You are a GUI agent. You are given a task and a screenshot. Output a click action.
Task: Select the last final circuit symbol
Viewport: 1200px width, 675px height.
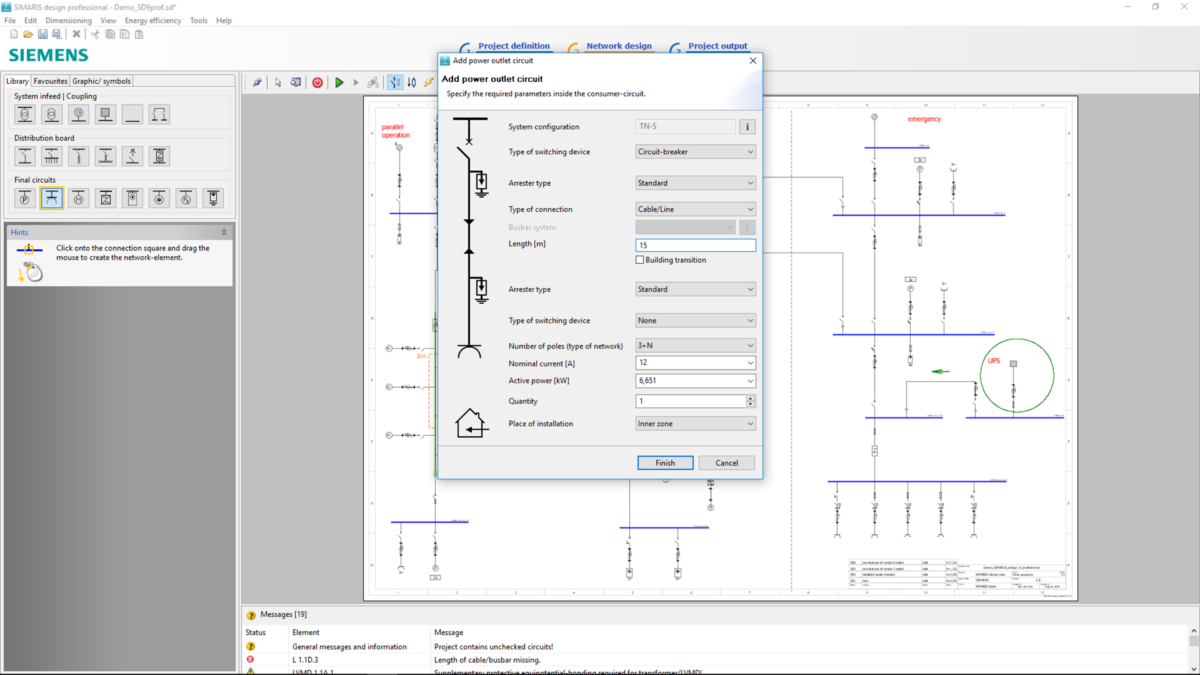click(x=213, y=198)
